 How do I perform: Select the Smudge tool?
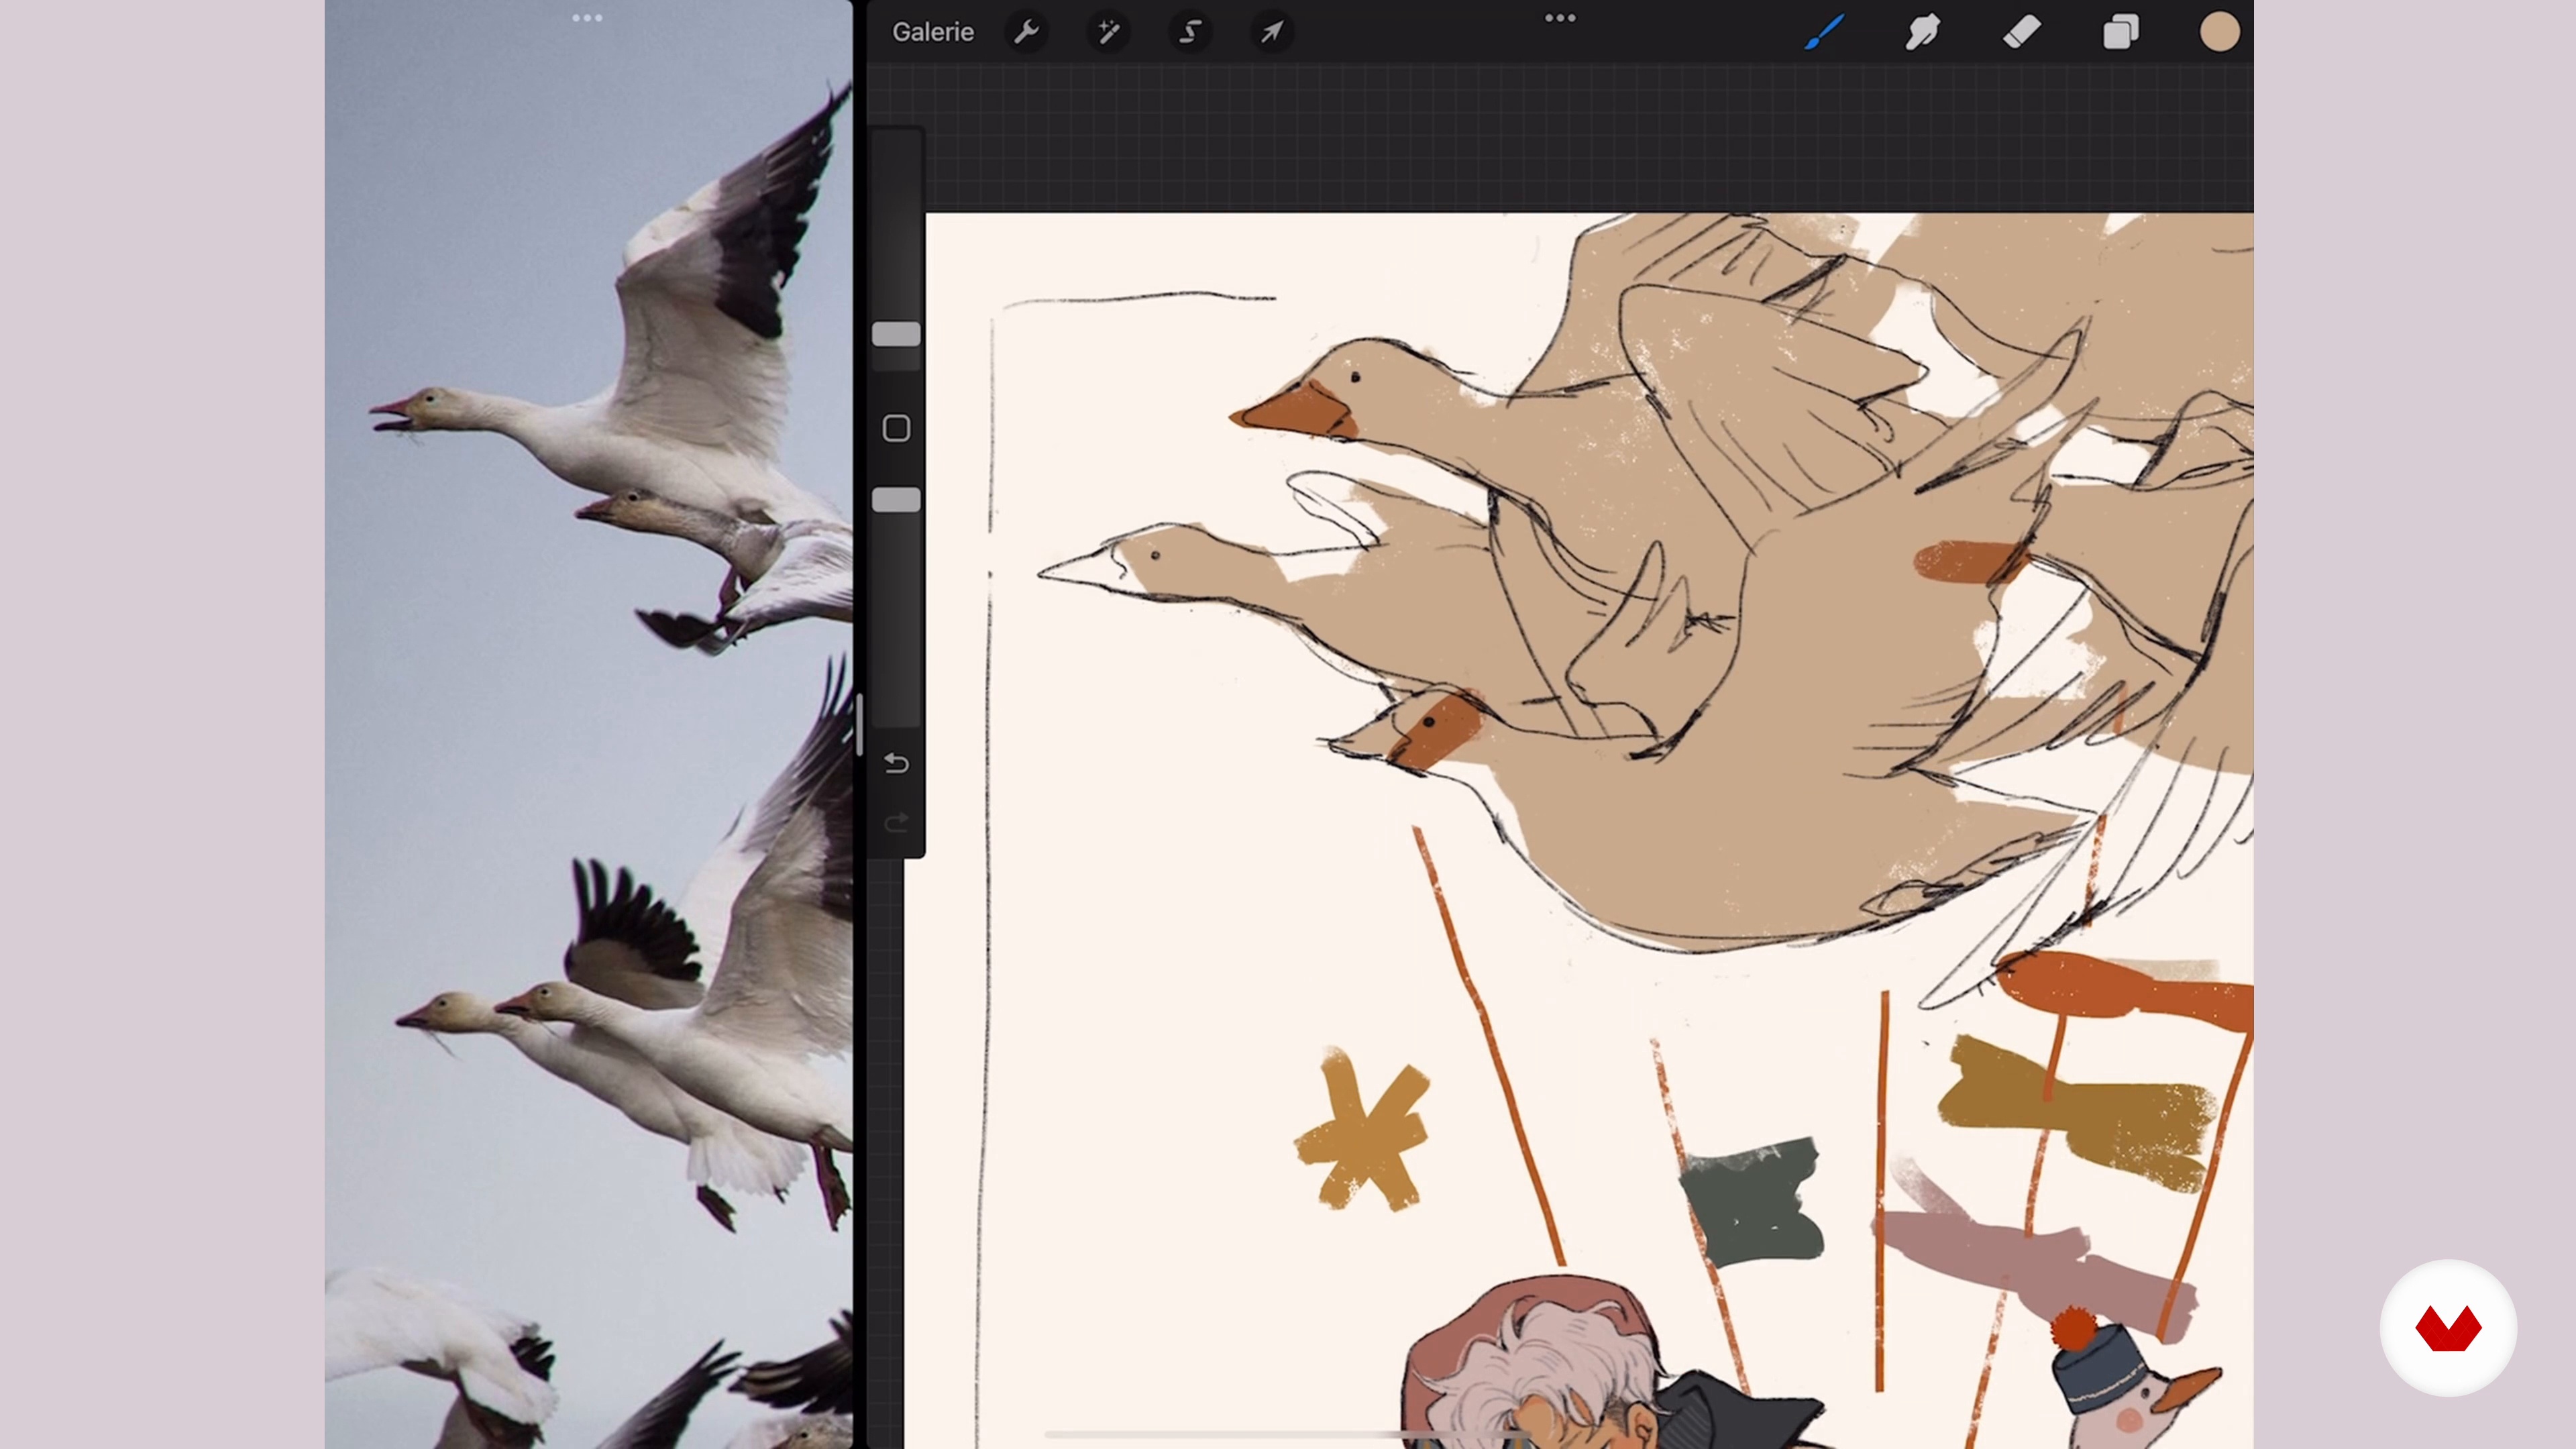pyautogui.click(x=1923, y=32)
